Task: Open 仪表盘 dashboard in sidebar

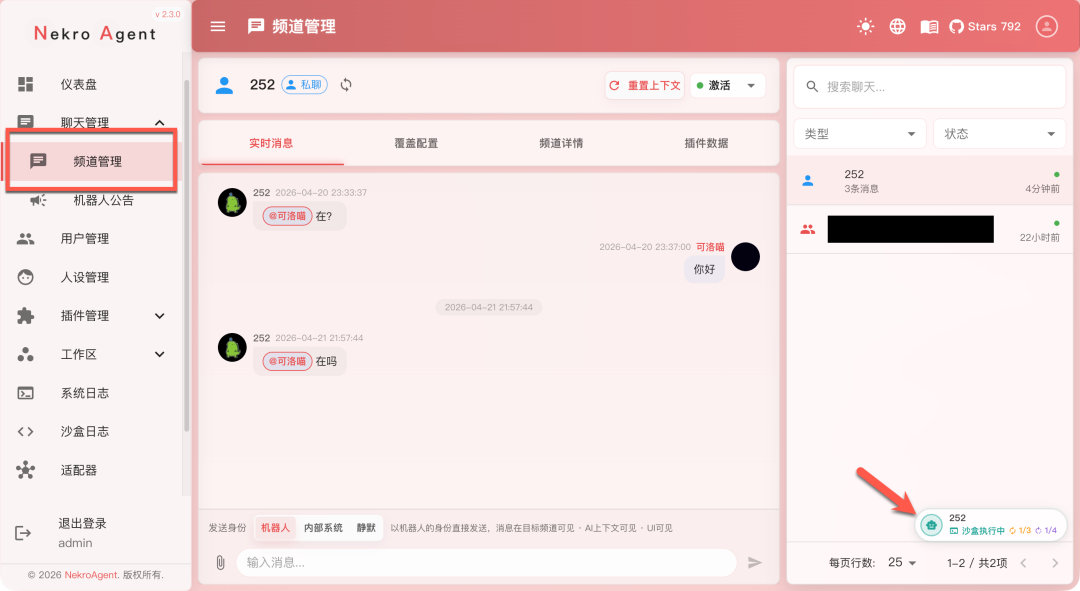Action: [x=91, y=84]
